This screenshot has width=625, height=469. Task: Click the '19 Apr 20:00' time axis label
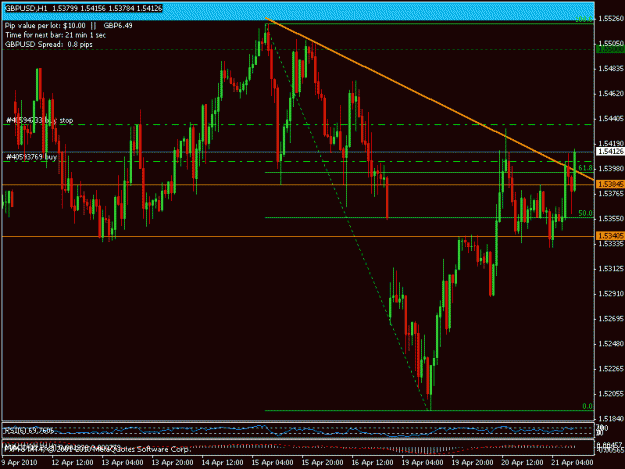472,463
